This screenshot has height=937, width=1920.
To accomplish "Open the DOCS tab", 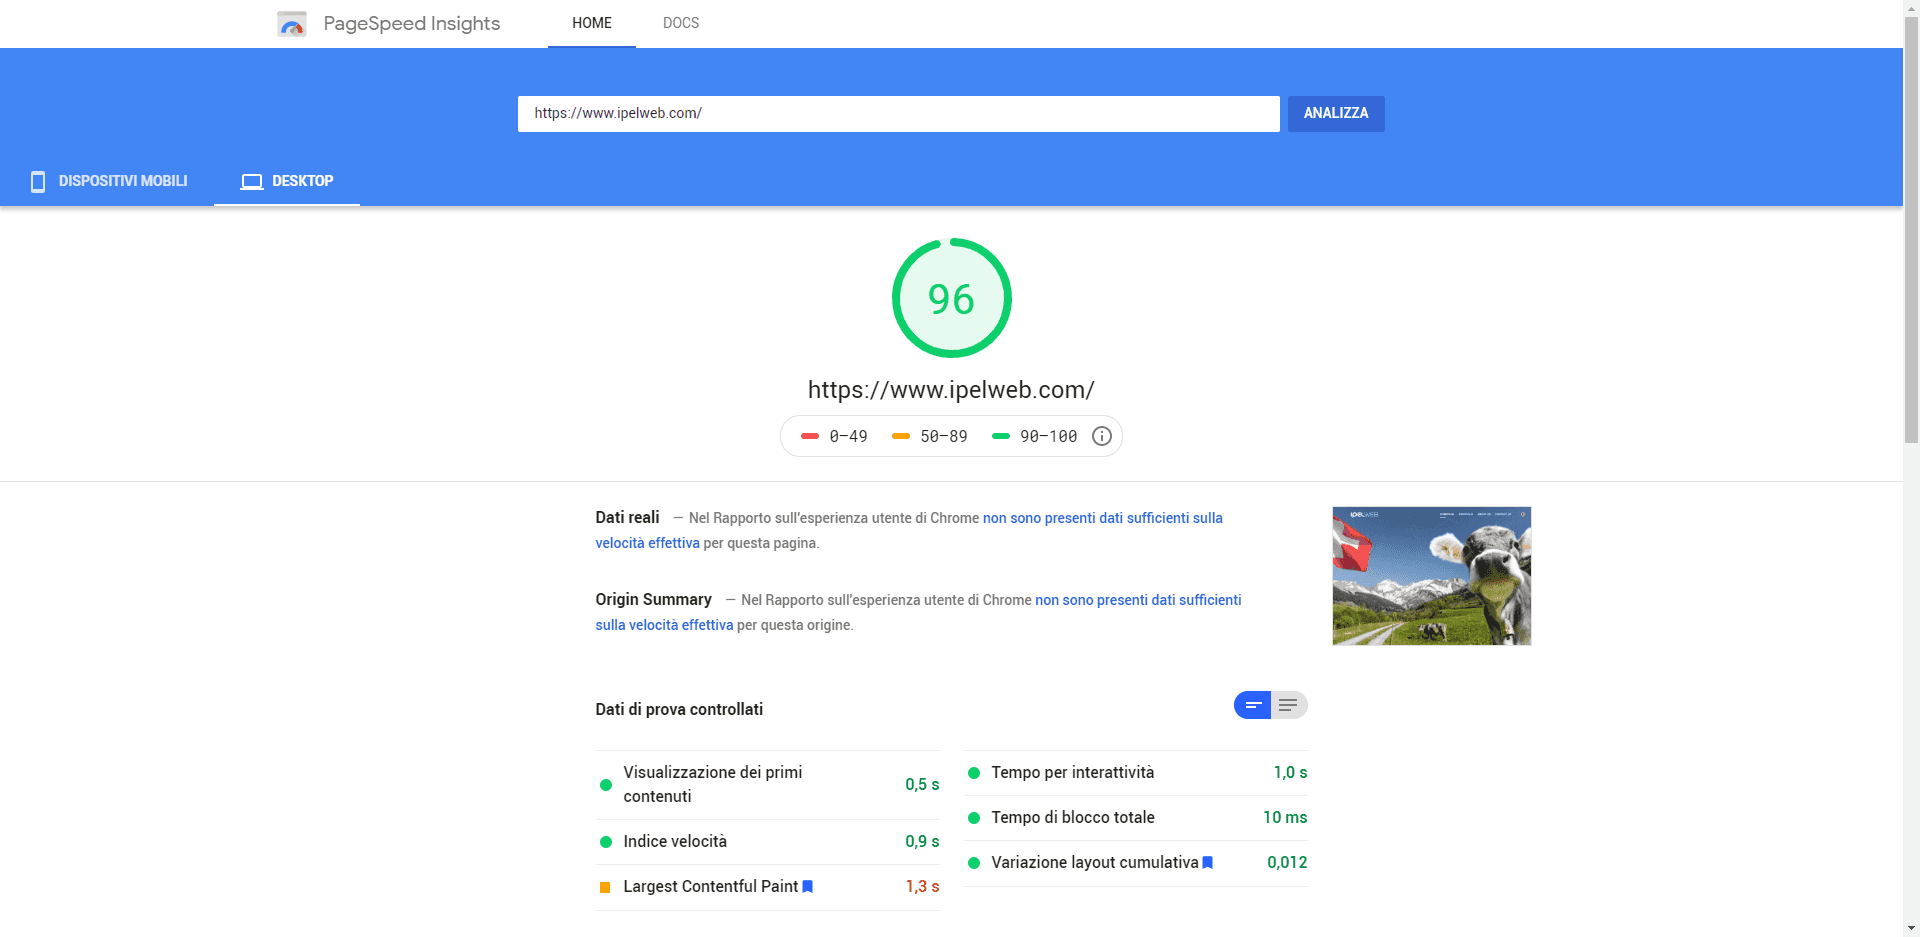I will click(x=680, y=23).
